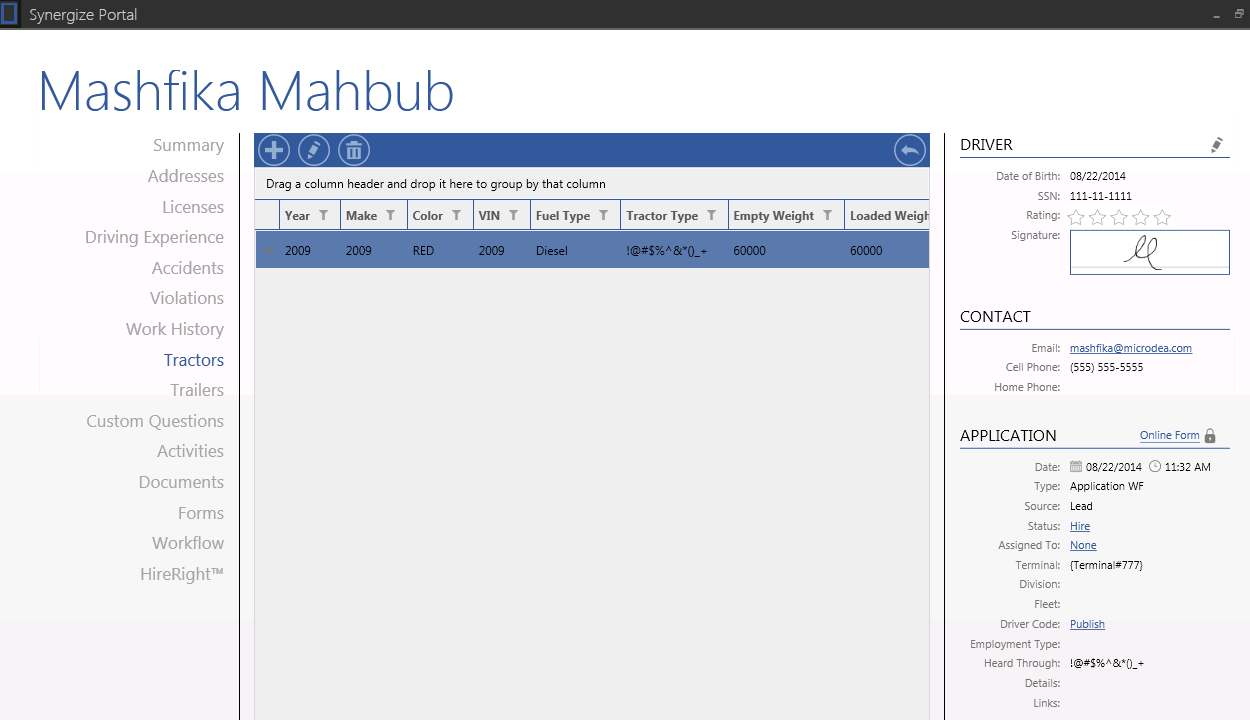1250x720 pixels.
Task: Open the mashfika@microdea.com email link
Action: coord(1130,348)
